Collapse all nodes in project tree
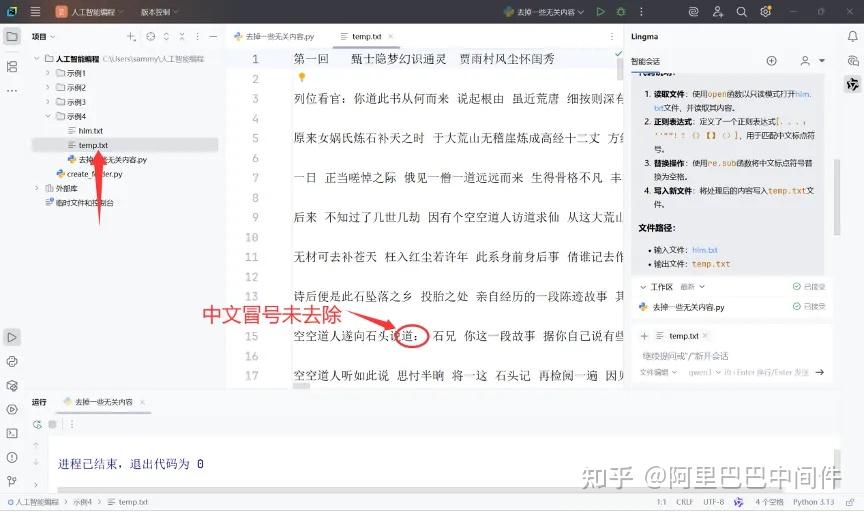Image resolution: width=864 pixels, height=512 pixels. [182, 36]
